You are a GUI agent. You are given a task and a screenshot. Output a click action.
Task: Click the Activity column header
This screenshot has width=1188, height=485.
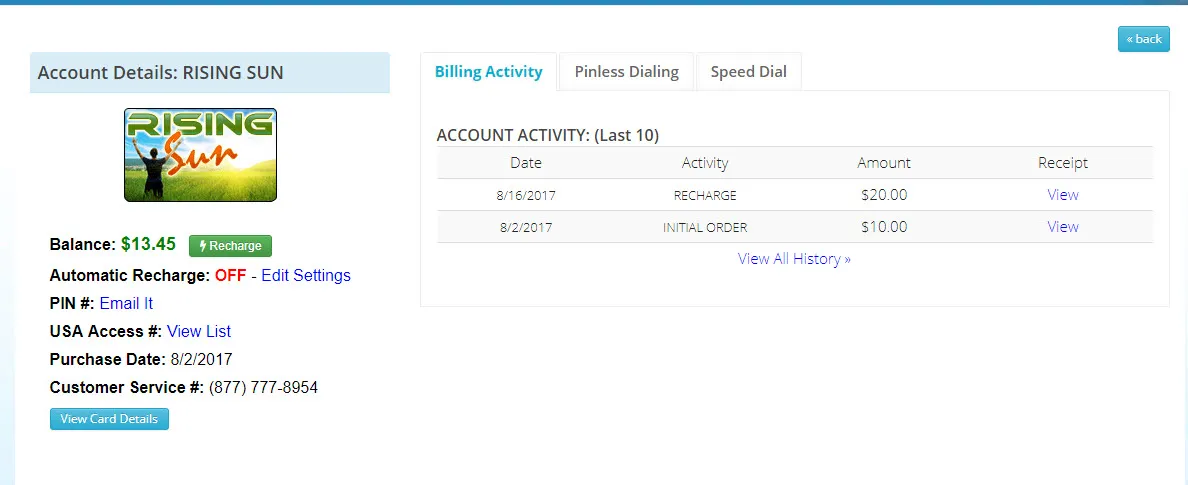coord(705,163)
